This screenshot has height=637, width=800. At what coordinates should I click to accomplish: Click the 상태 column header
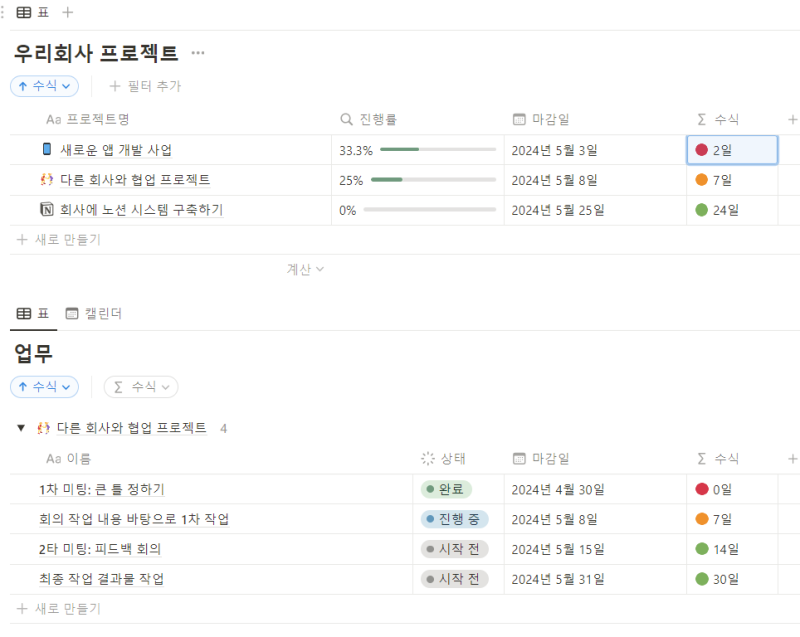(x=443, y=459)
